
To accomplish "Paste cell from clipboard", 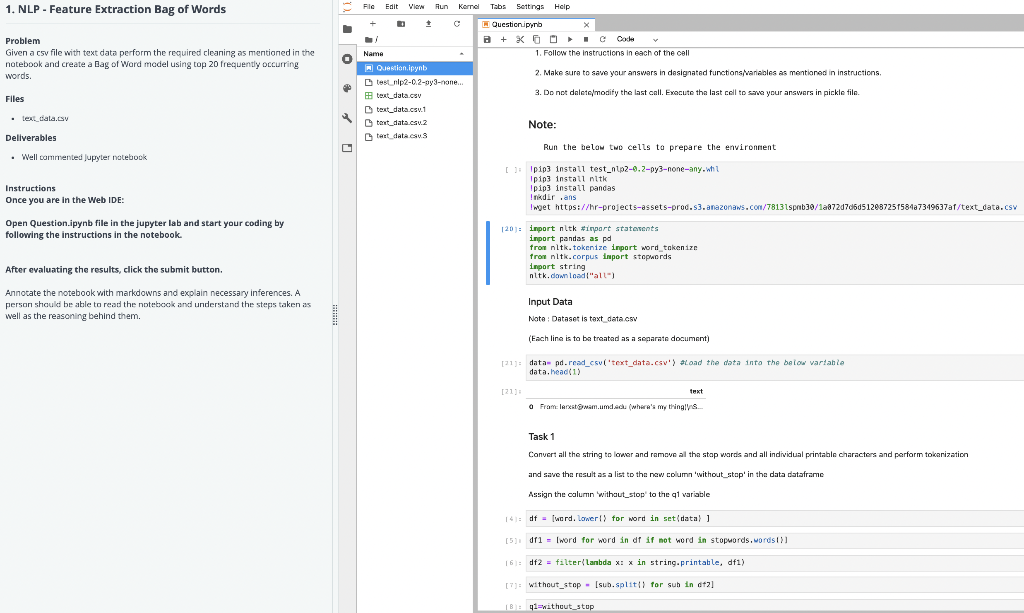I will coord(553,39).
